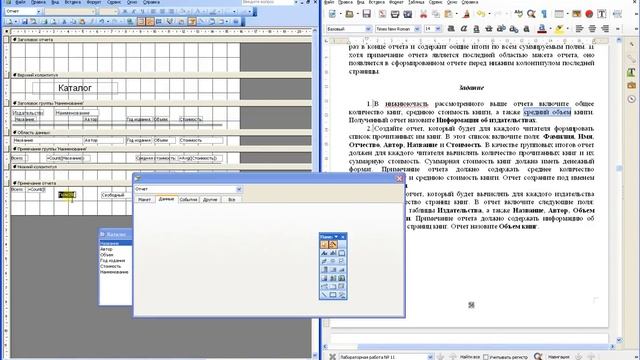Viewport: 640px width, 360px height.
Task: Close the Writer find toolbar
Action: [333, 357]
